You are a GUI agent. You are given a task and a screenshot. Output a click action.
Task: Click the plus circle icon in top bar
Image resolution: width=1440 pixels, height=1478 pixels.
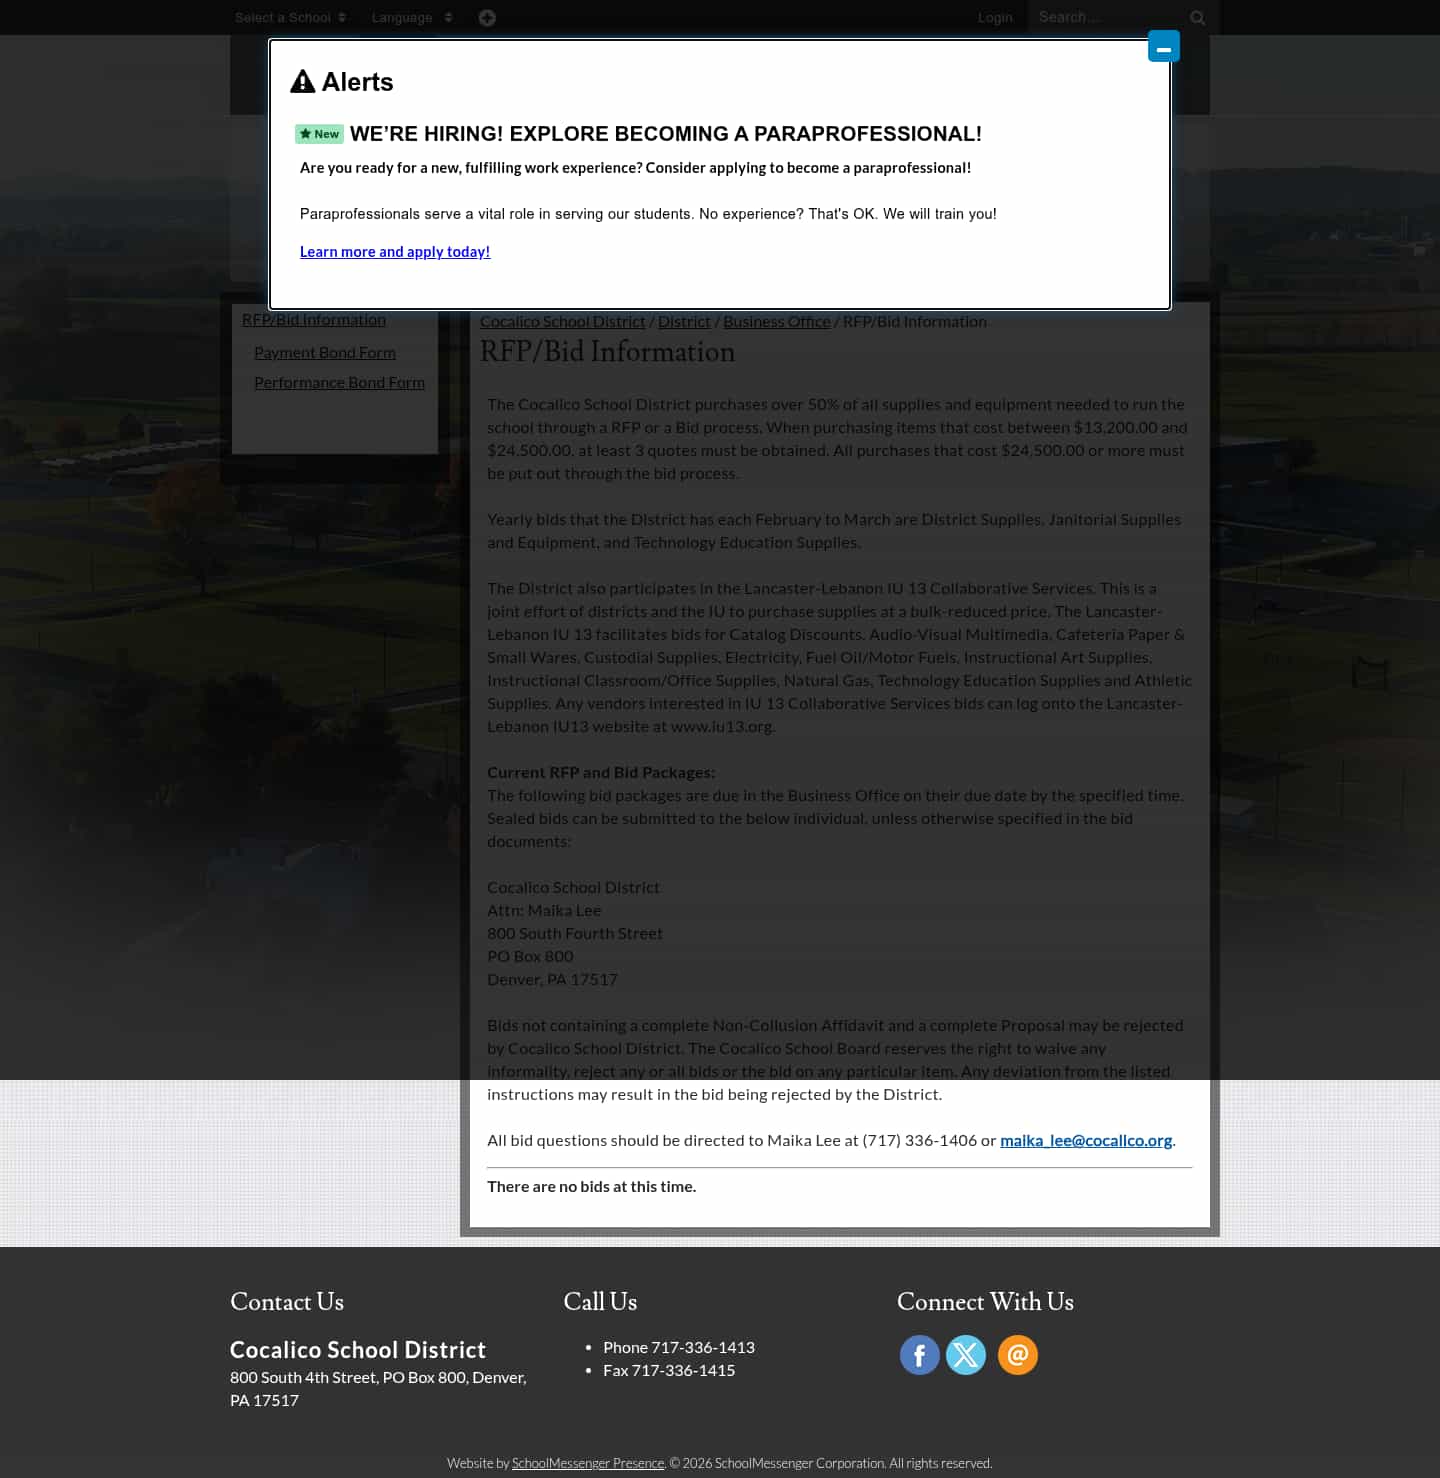487,18
